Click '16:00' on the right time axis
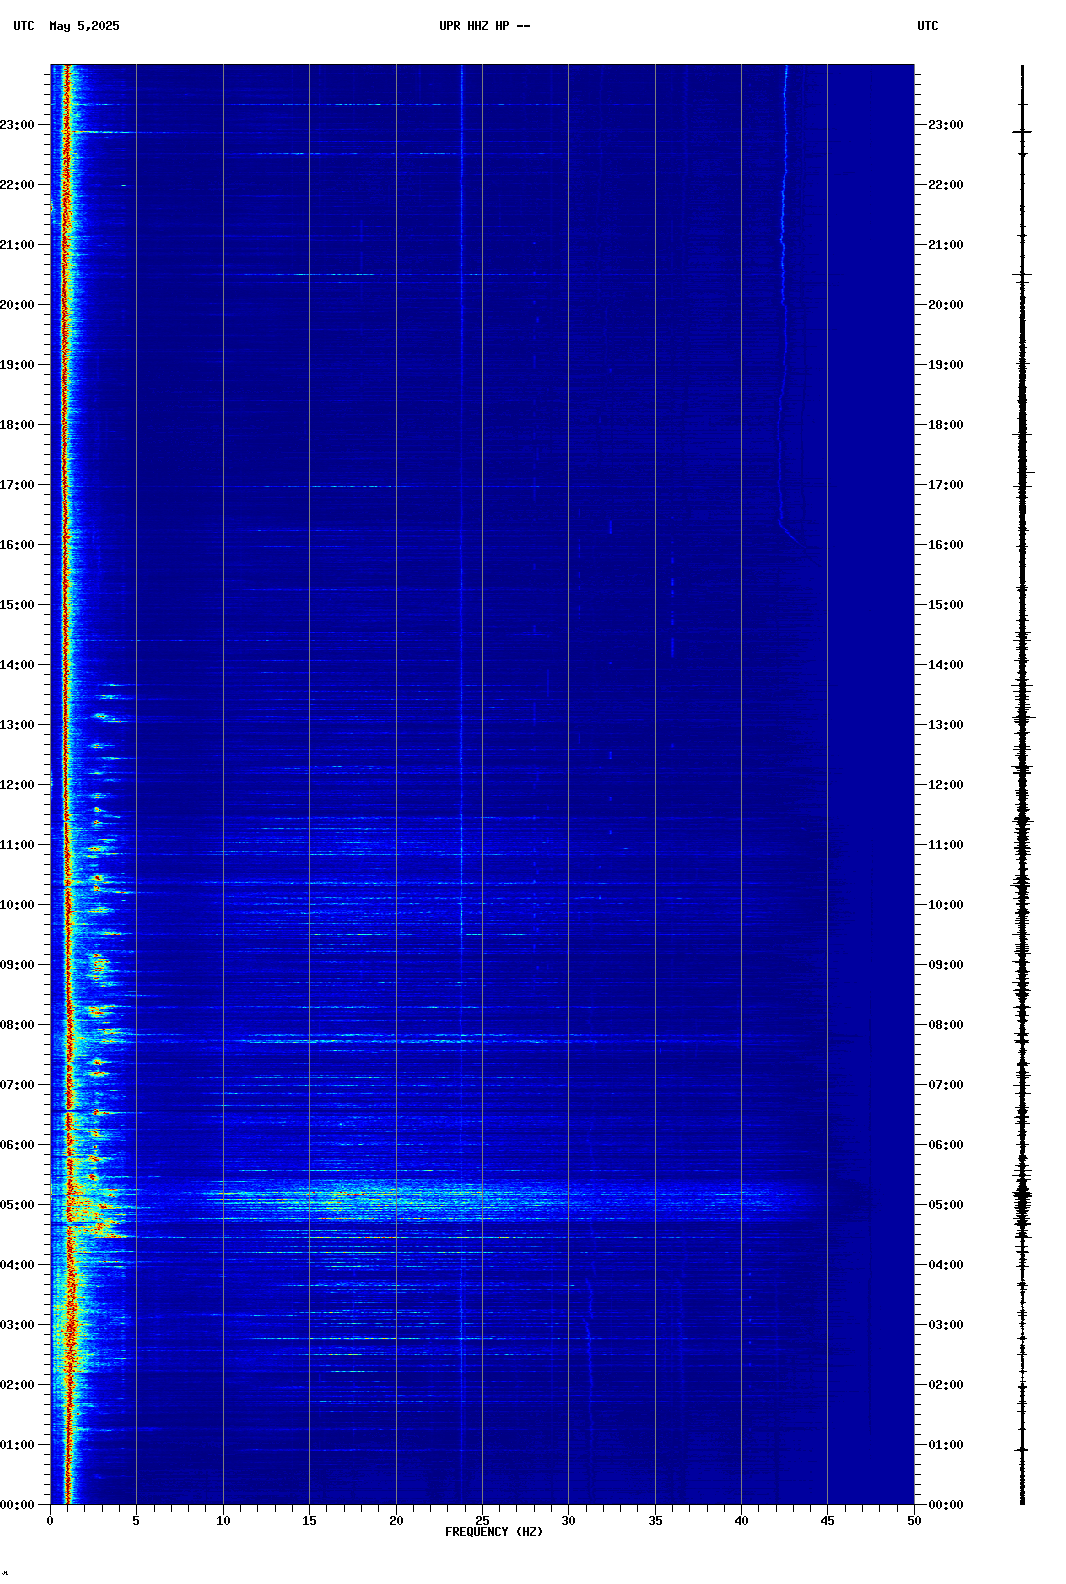 coord(946,545)
